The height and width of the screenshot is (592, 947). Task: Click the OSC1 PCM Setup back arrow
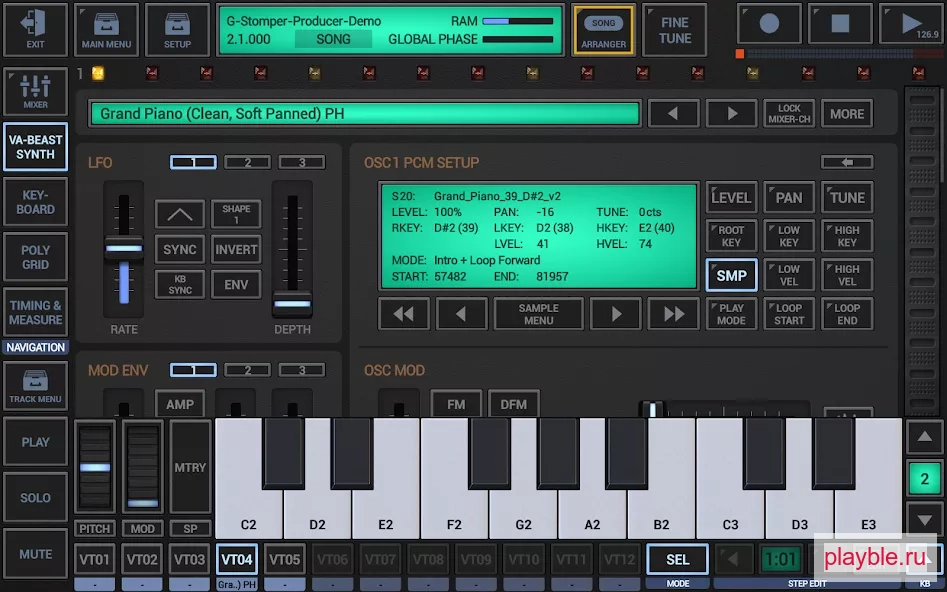click(x=847, y=162)
